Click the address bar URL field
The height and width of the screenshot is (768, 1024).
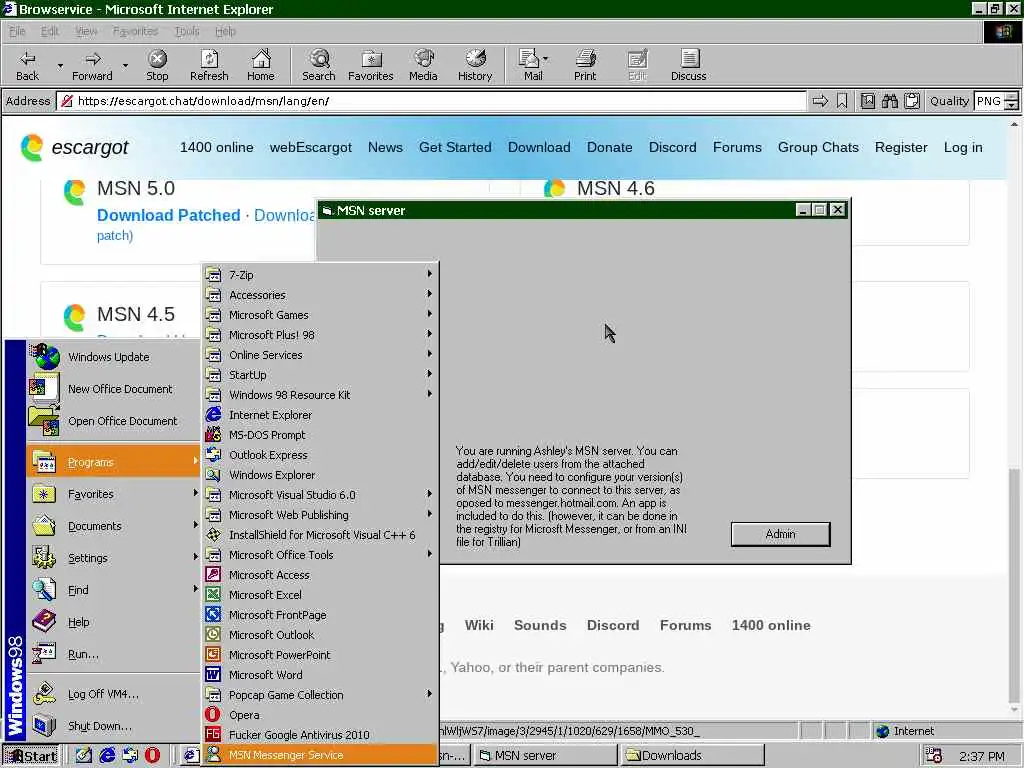(432, 101)
